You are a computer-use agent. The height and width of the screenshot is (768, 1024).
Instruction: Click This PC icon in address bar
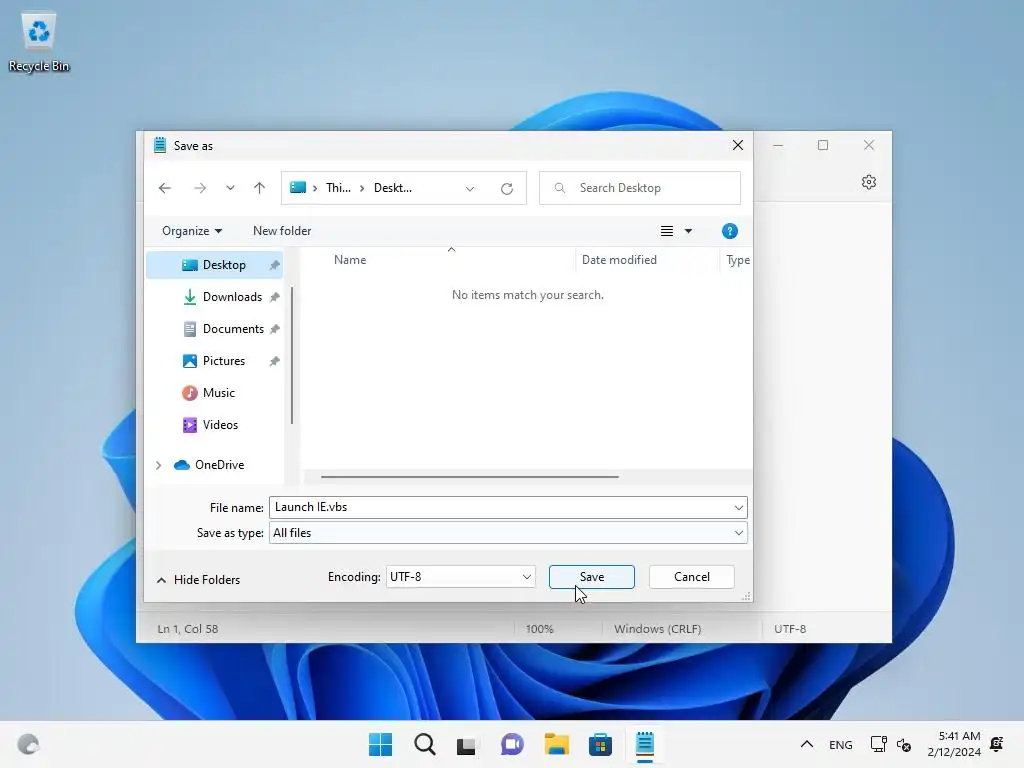tap(298, 187)
